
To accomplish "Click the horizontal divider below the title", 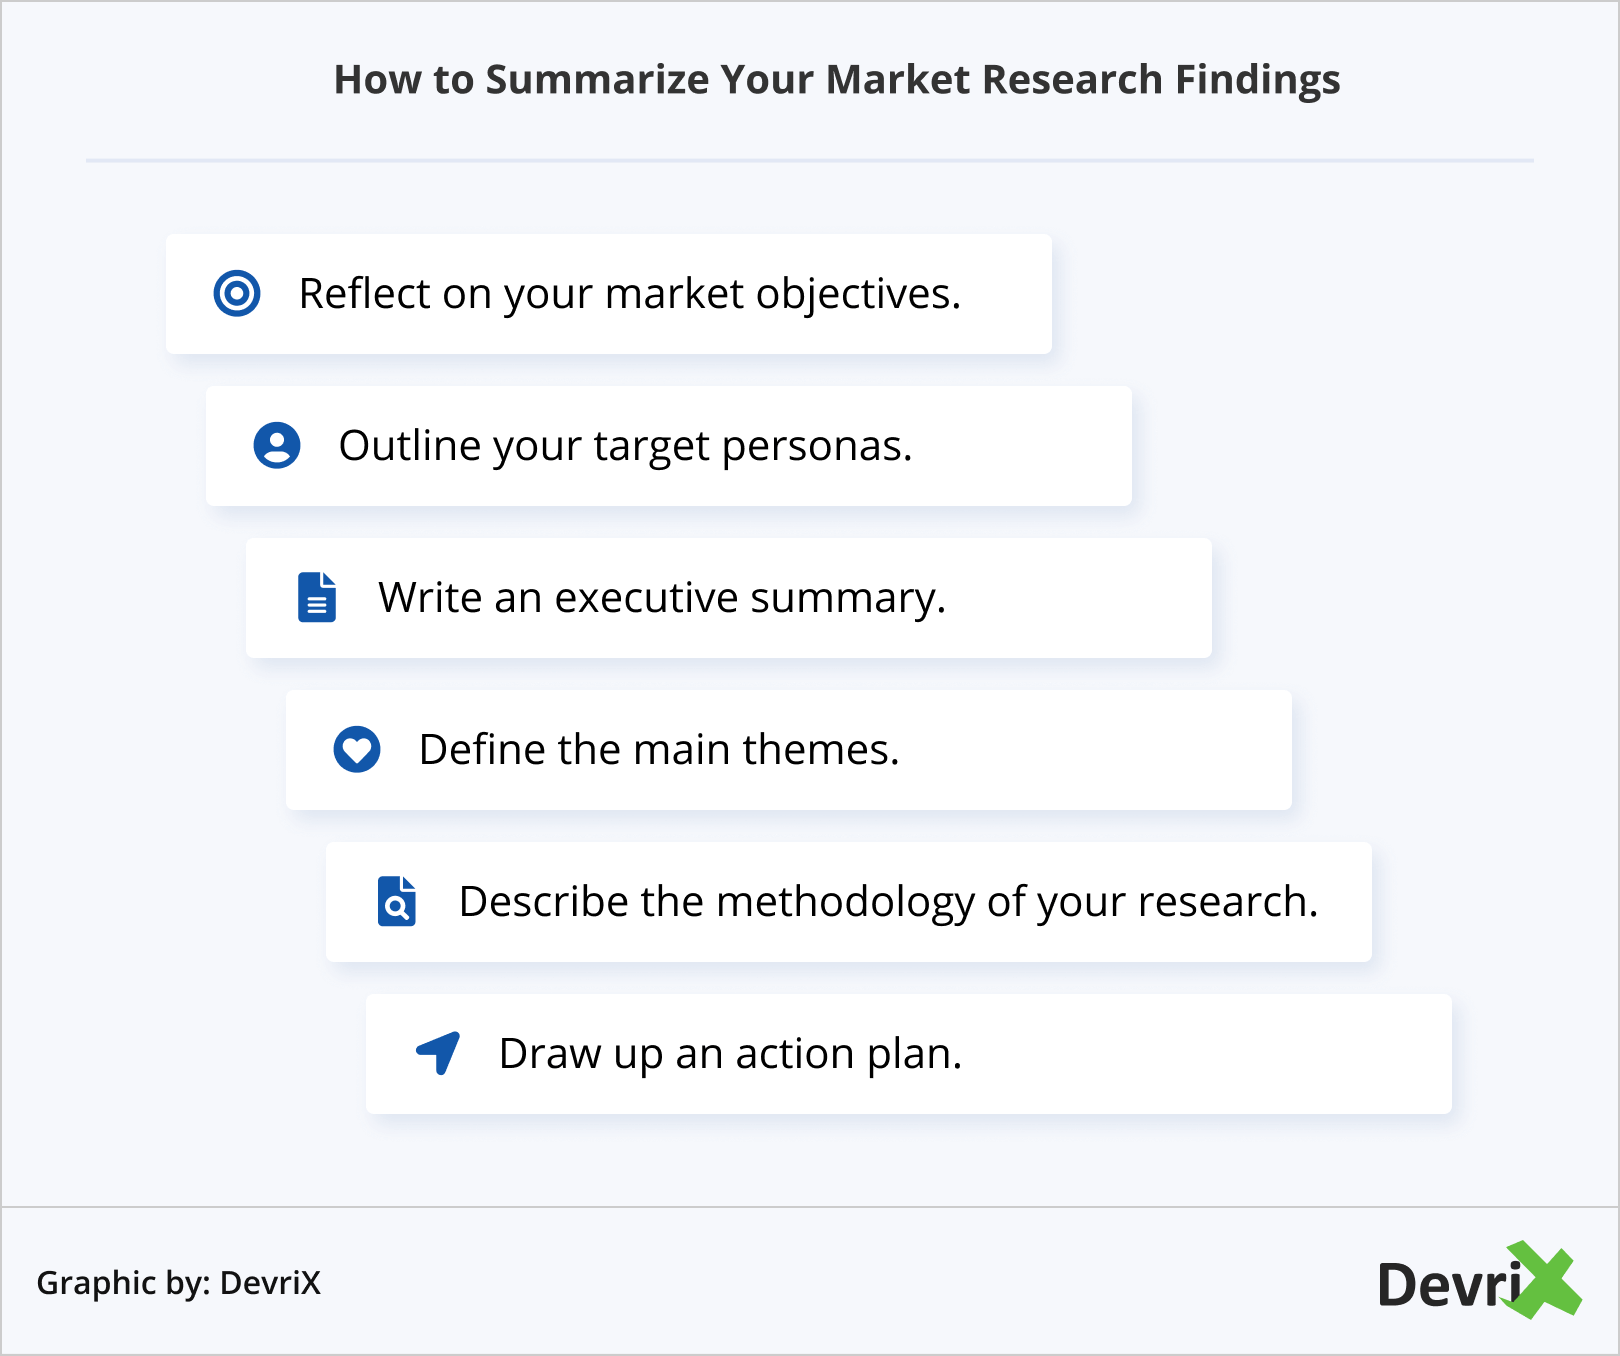I will click(810, 160).
